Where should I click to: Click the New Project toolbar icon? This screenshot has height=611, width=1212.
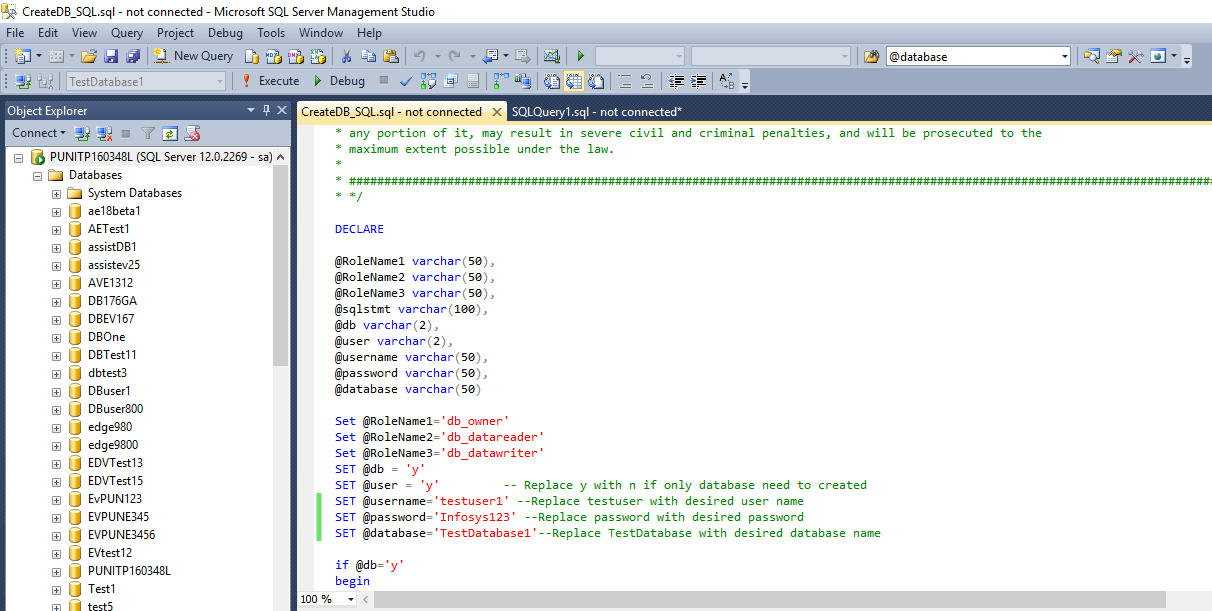coord(23,56)
